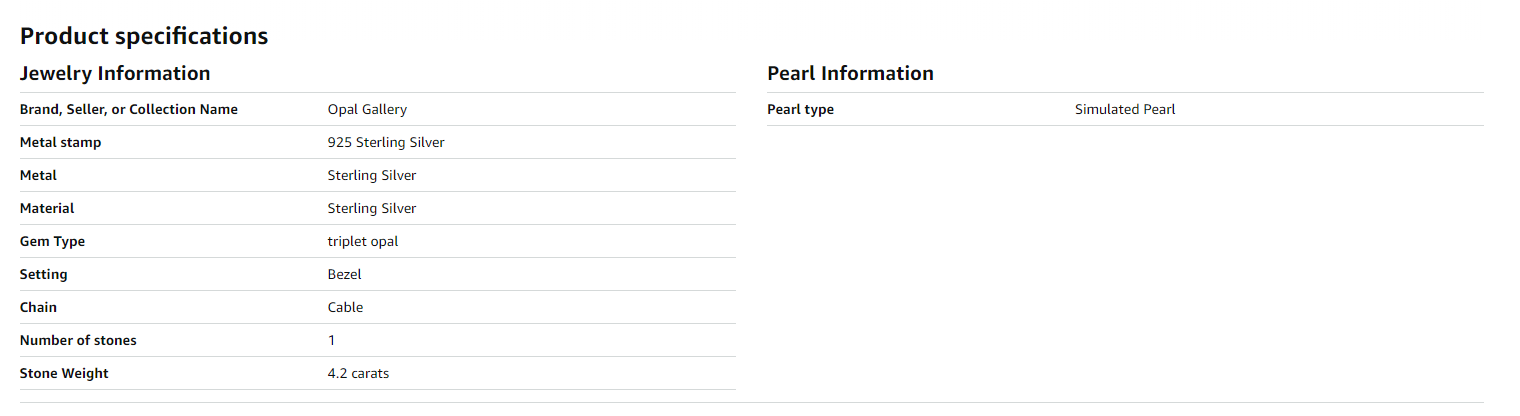
Task: Select the 925 Sterling Silver value
Action: 386,142
